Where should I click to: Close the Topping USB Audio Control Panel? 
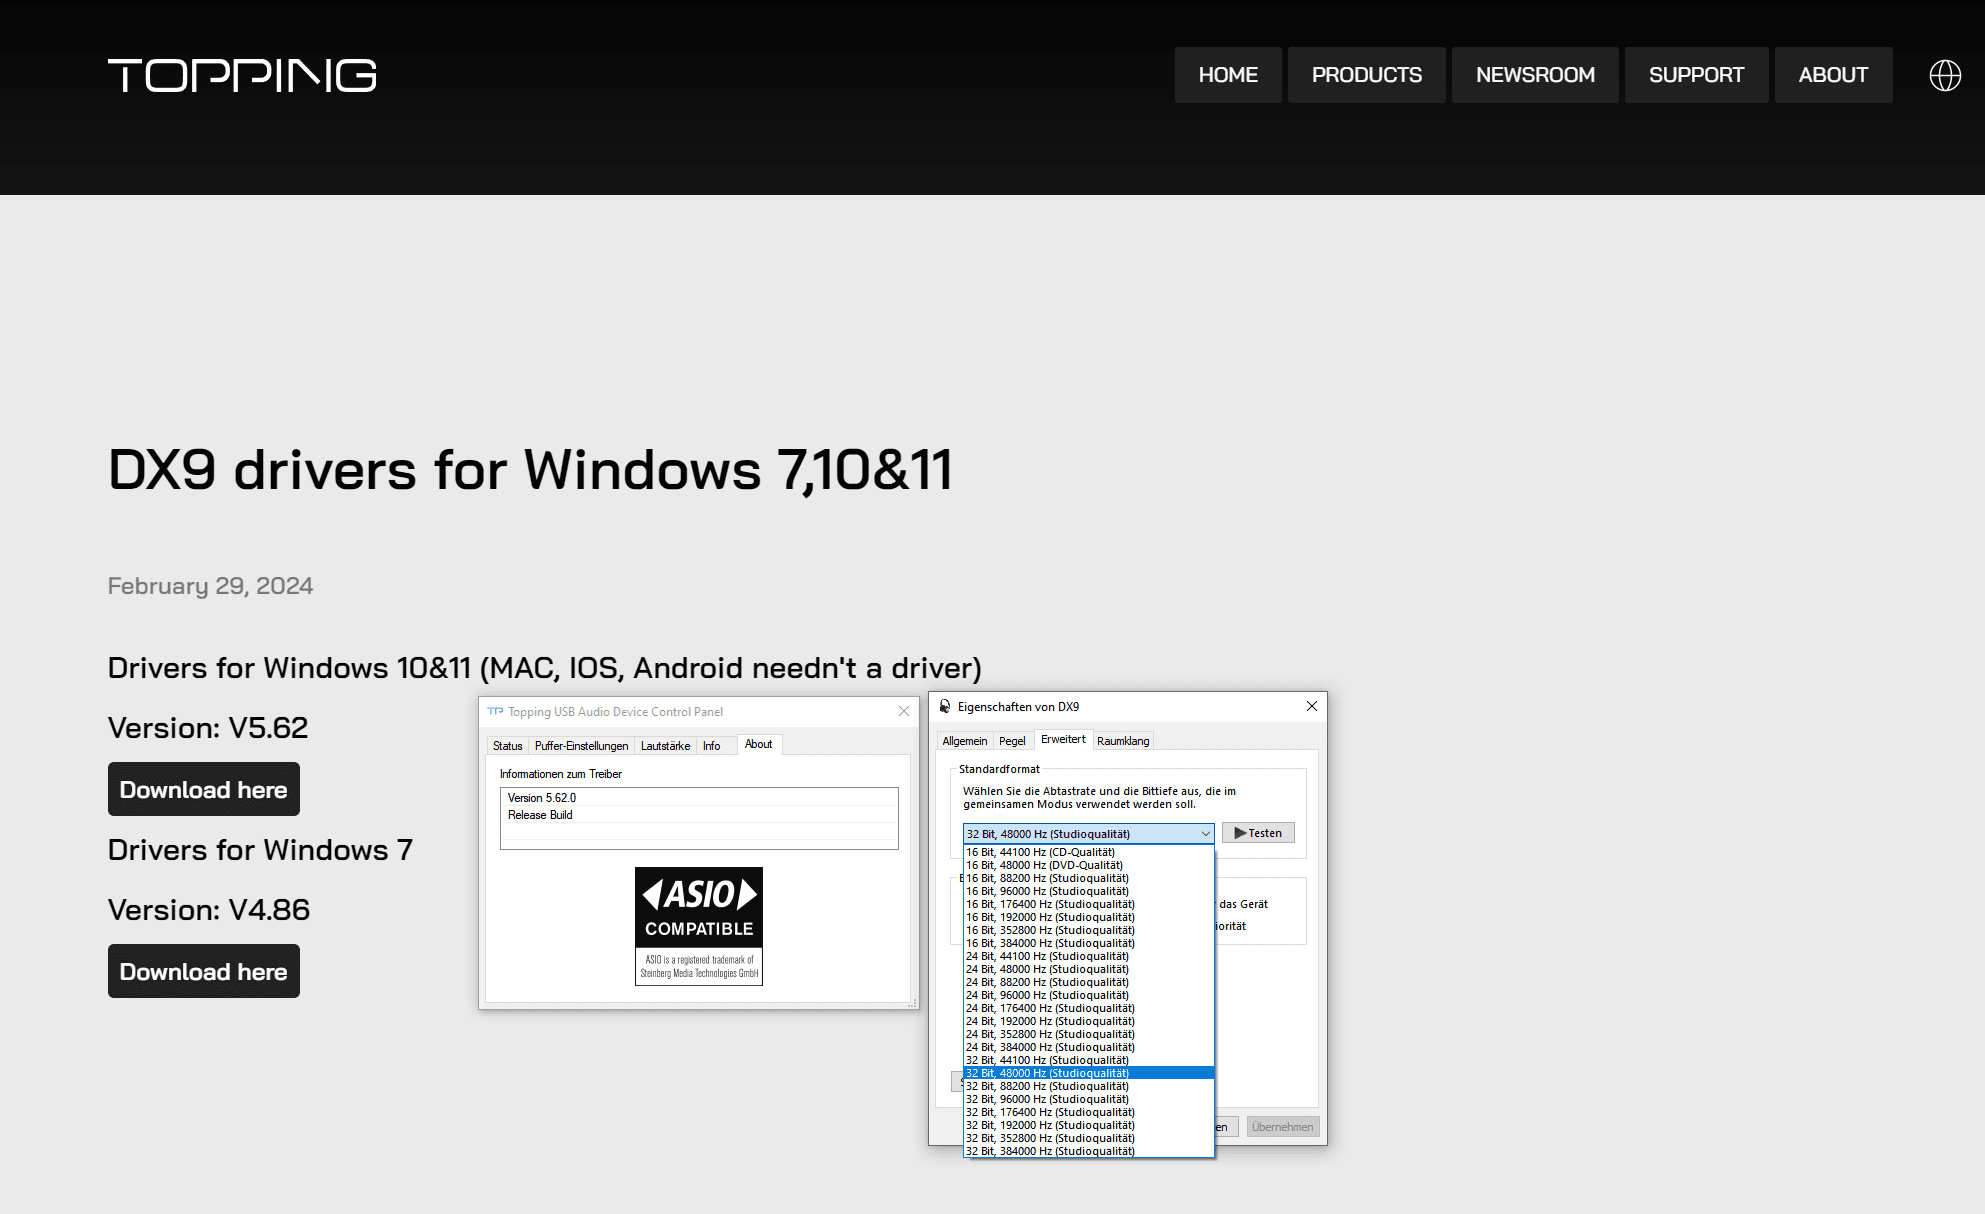point(904,711)
